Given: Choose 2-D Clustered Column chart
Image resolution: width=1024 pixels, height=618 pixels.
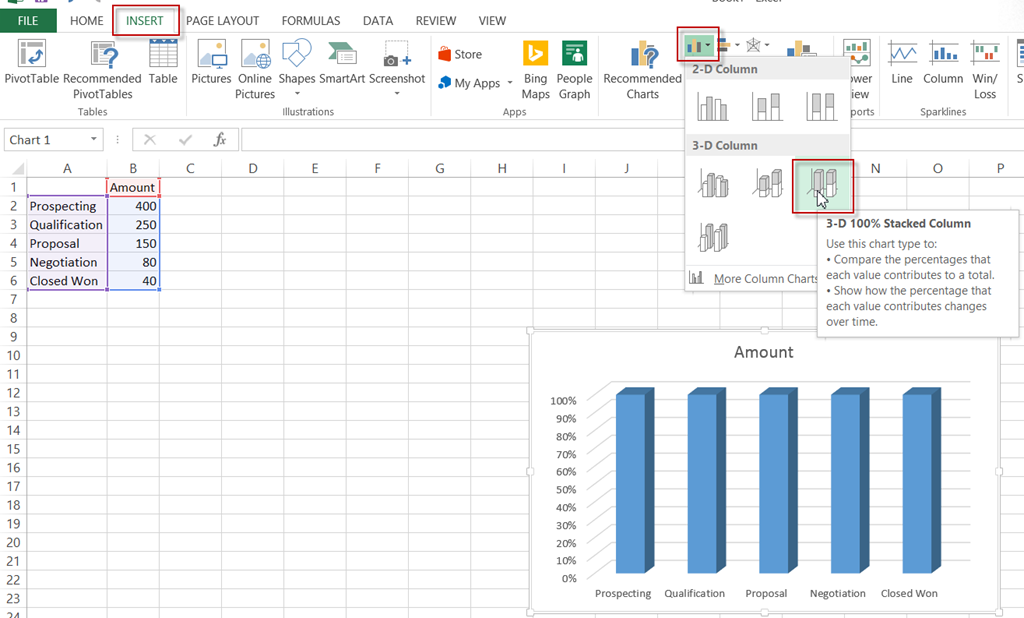Looking at the screenshot, I should pos(712,106).
